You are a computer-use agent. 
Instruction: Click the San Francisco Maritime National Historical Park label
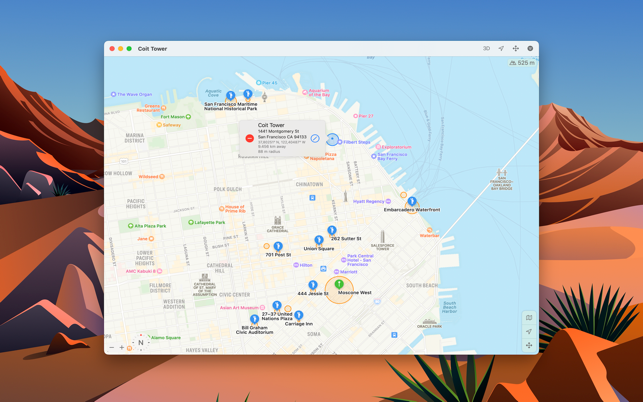pyautogui.click(x=230, y=107)
